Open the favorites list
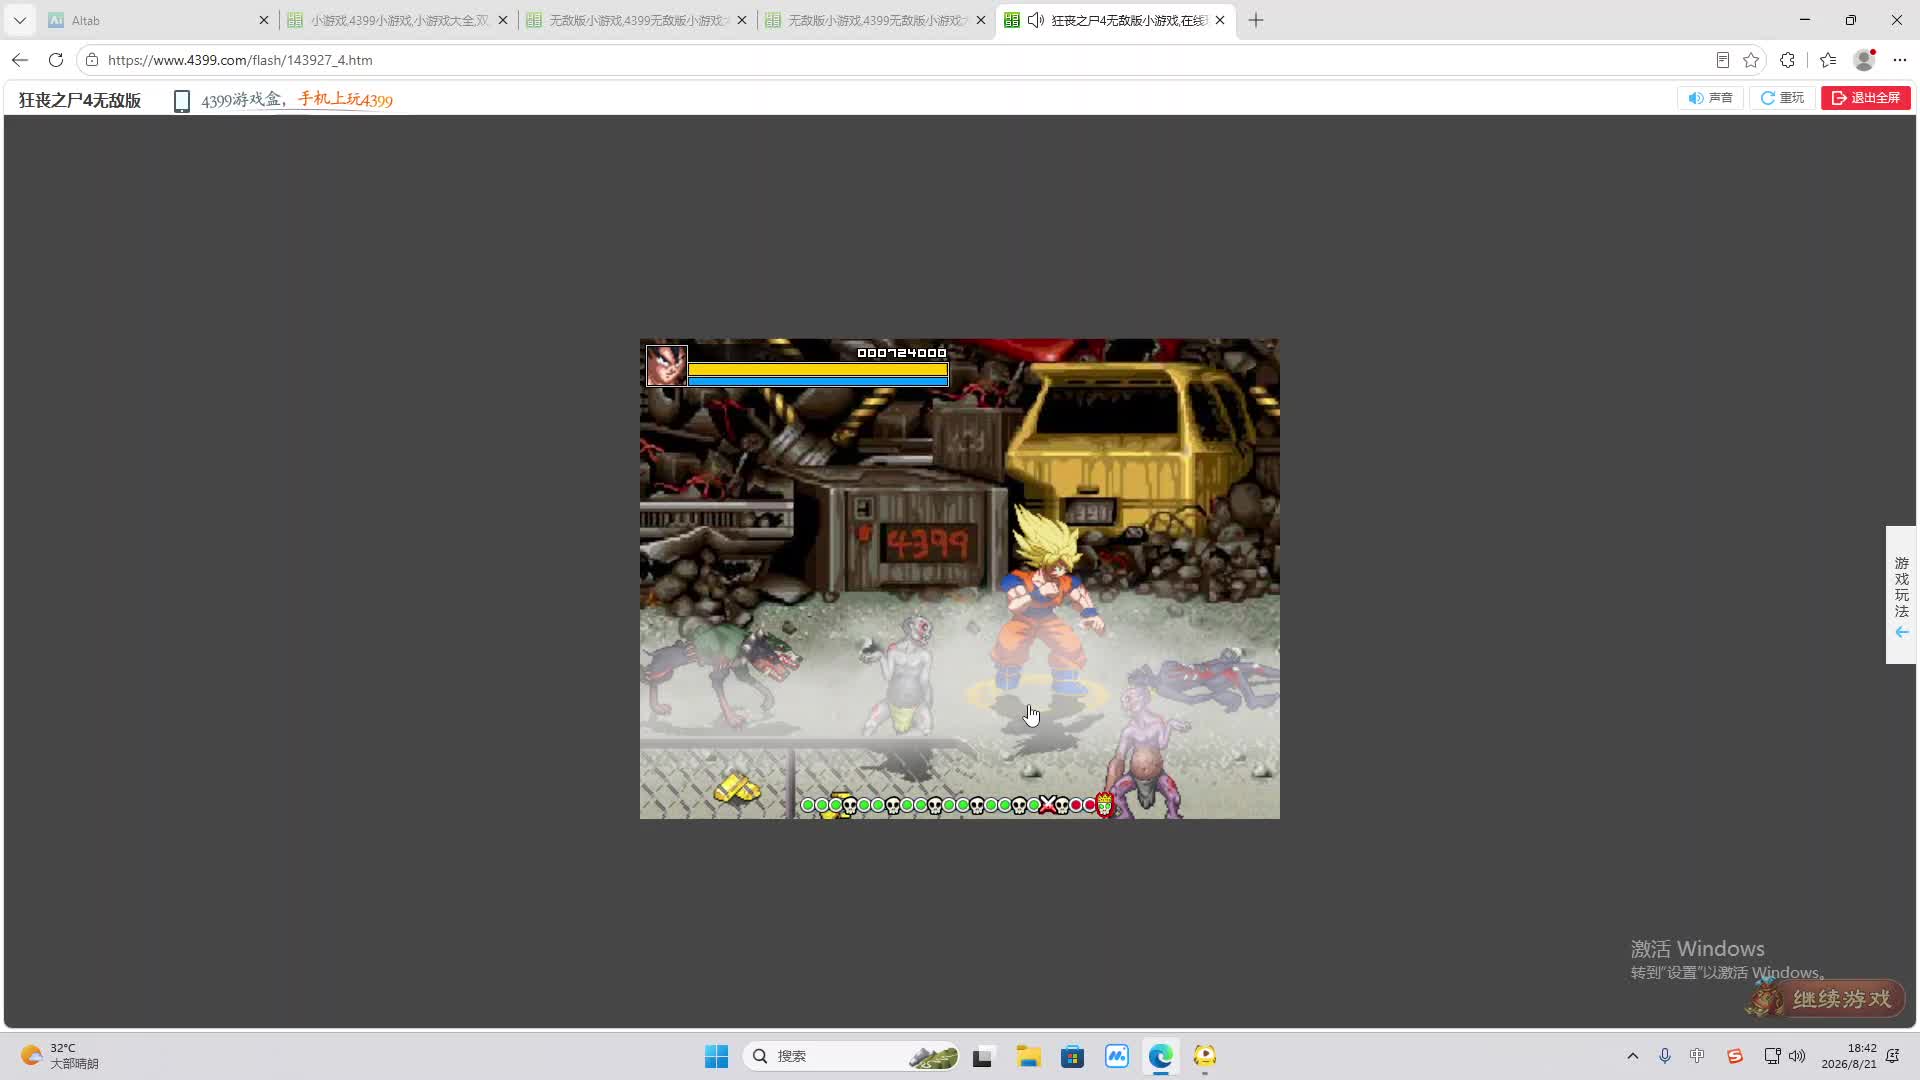Image resolution: width=1920 pixels, height=1080 pixels. tap(1828, 60)
